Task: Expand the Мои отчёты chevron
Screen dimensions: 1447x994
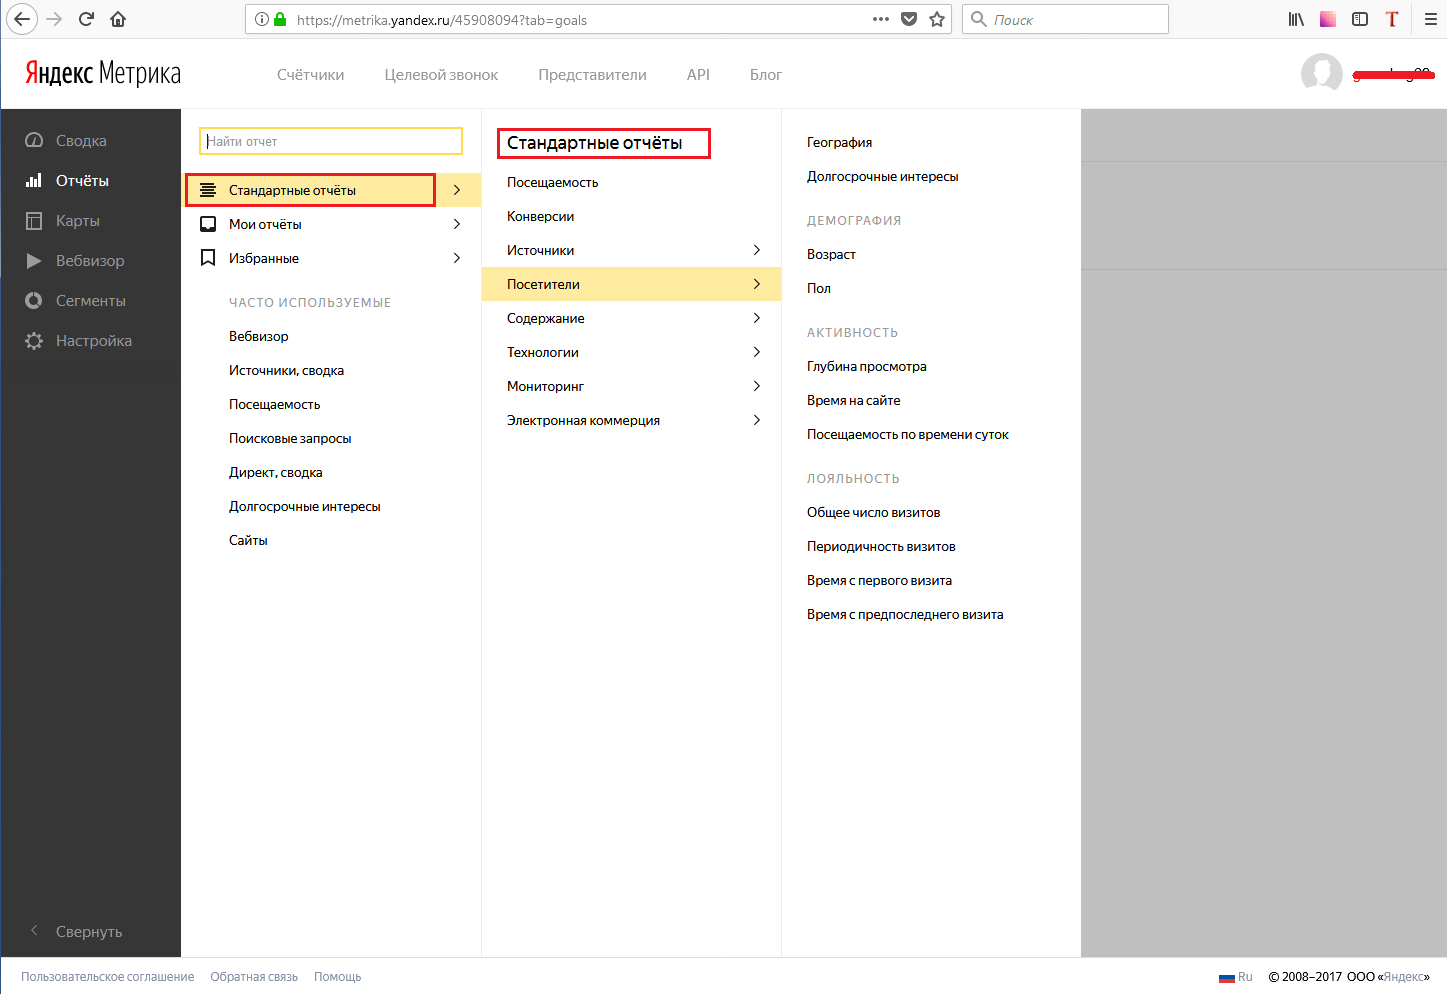Action: pos(457,224)
